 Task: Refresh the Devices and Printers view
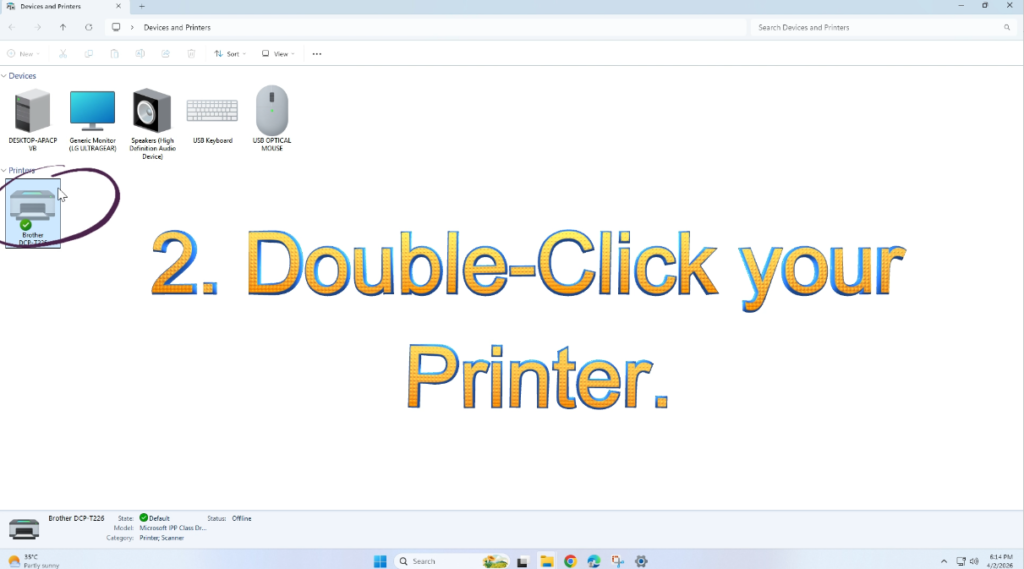(x=89, y=27)
